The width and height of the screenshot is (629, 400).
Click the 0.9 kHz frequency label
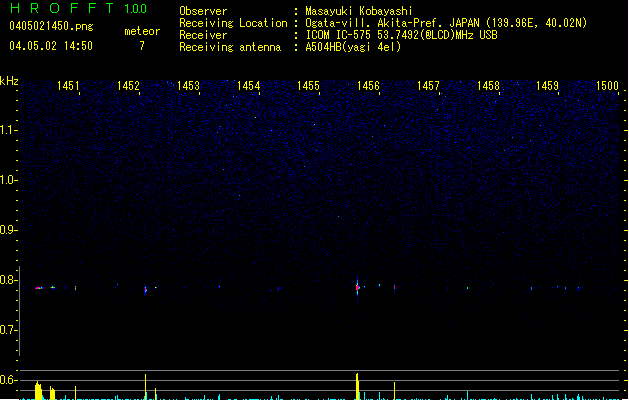(8, 230)
